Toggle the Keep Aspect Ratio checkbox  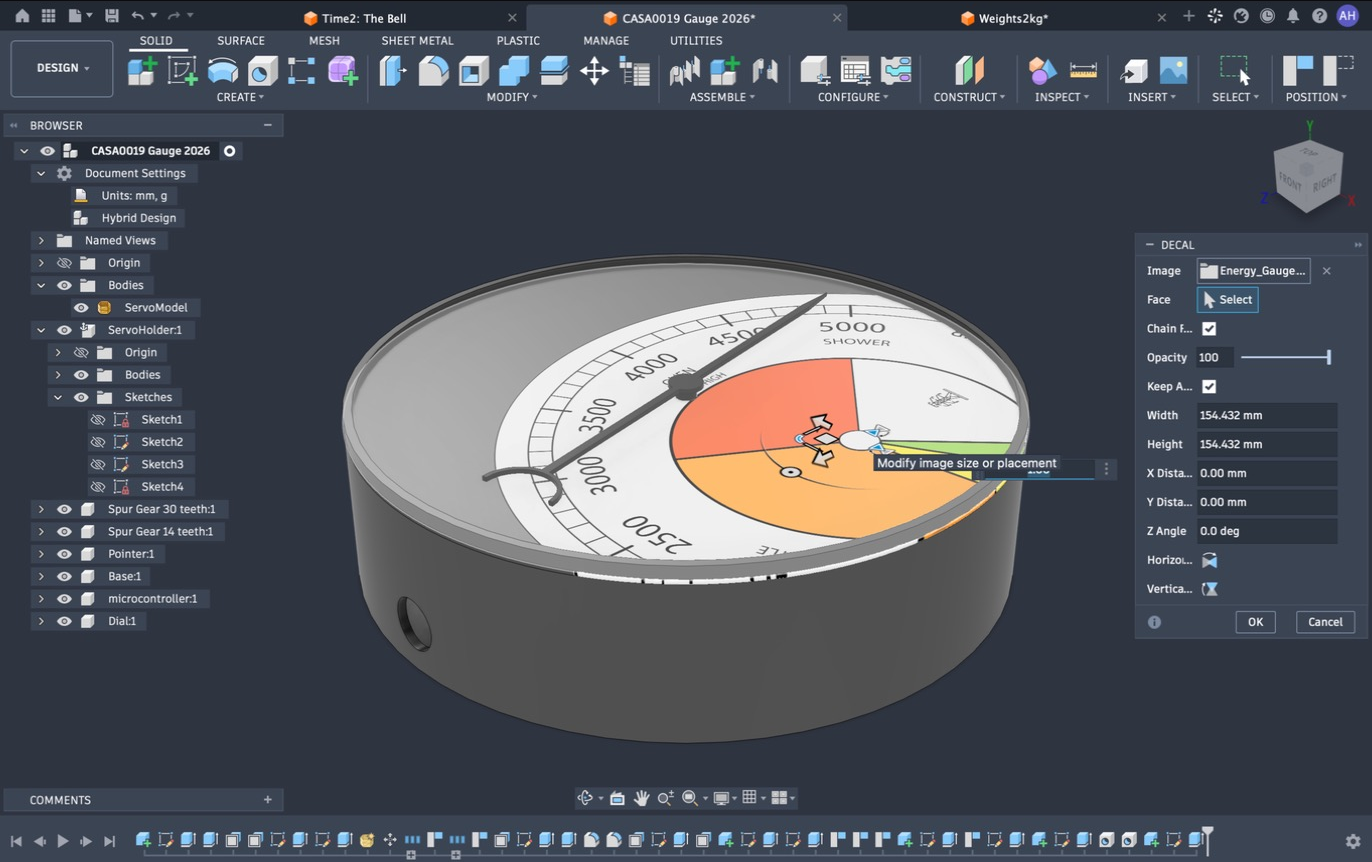[1209, 386]
